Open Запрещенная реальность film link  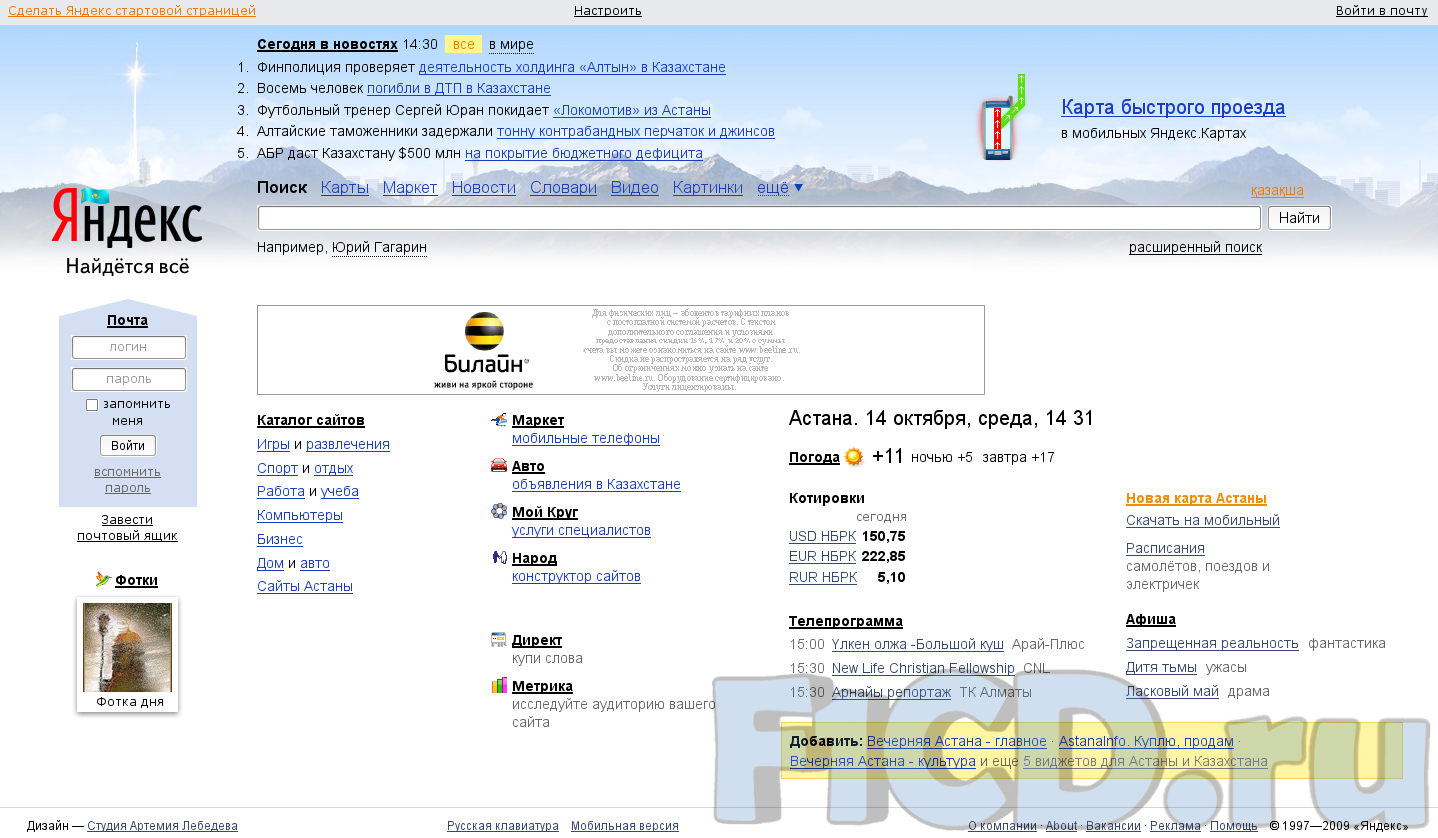coord(1212,644)
